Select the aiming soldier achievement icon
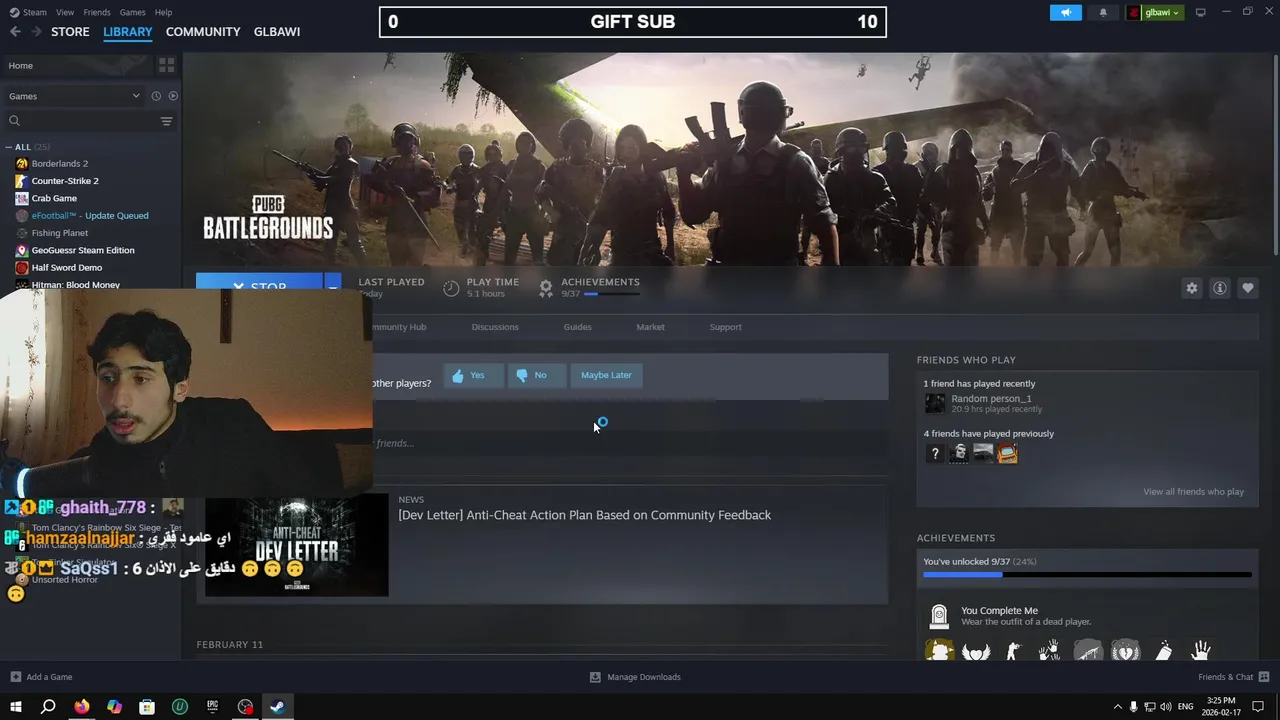Viewport: 1280px width, 720px height. 1013,651
